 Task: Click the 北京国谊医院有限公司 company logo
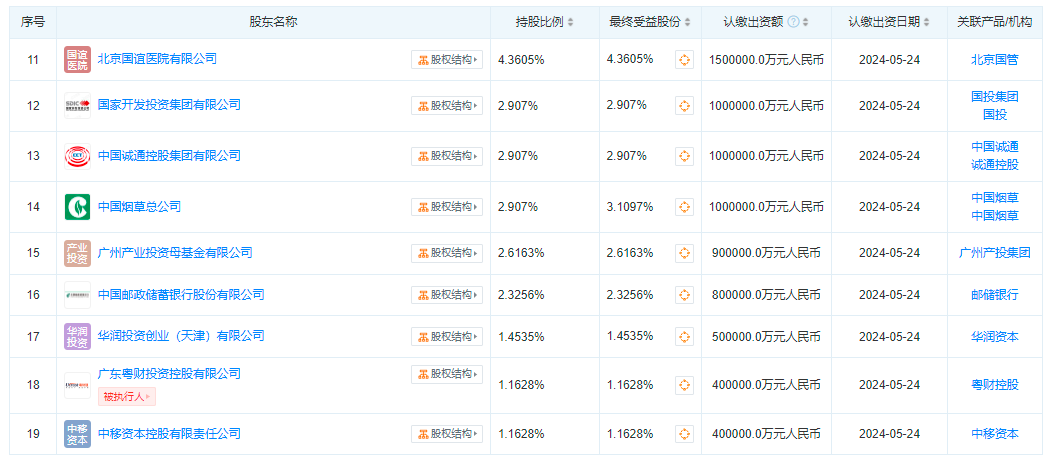(77, 60)
